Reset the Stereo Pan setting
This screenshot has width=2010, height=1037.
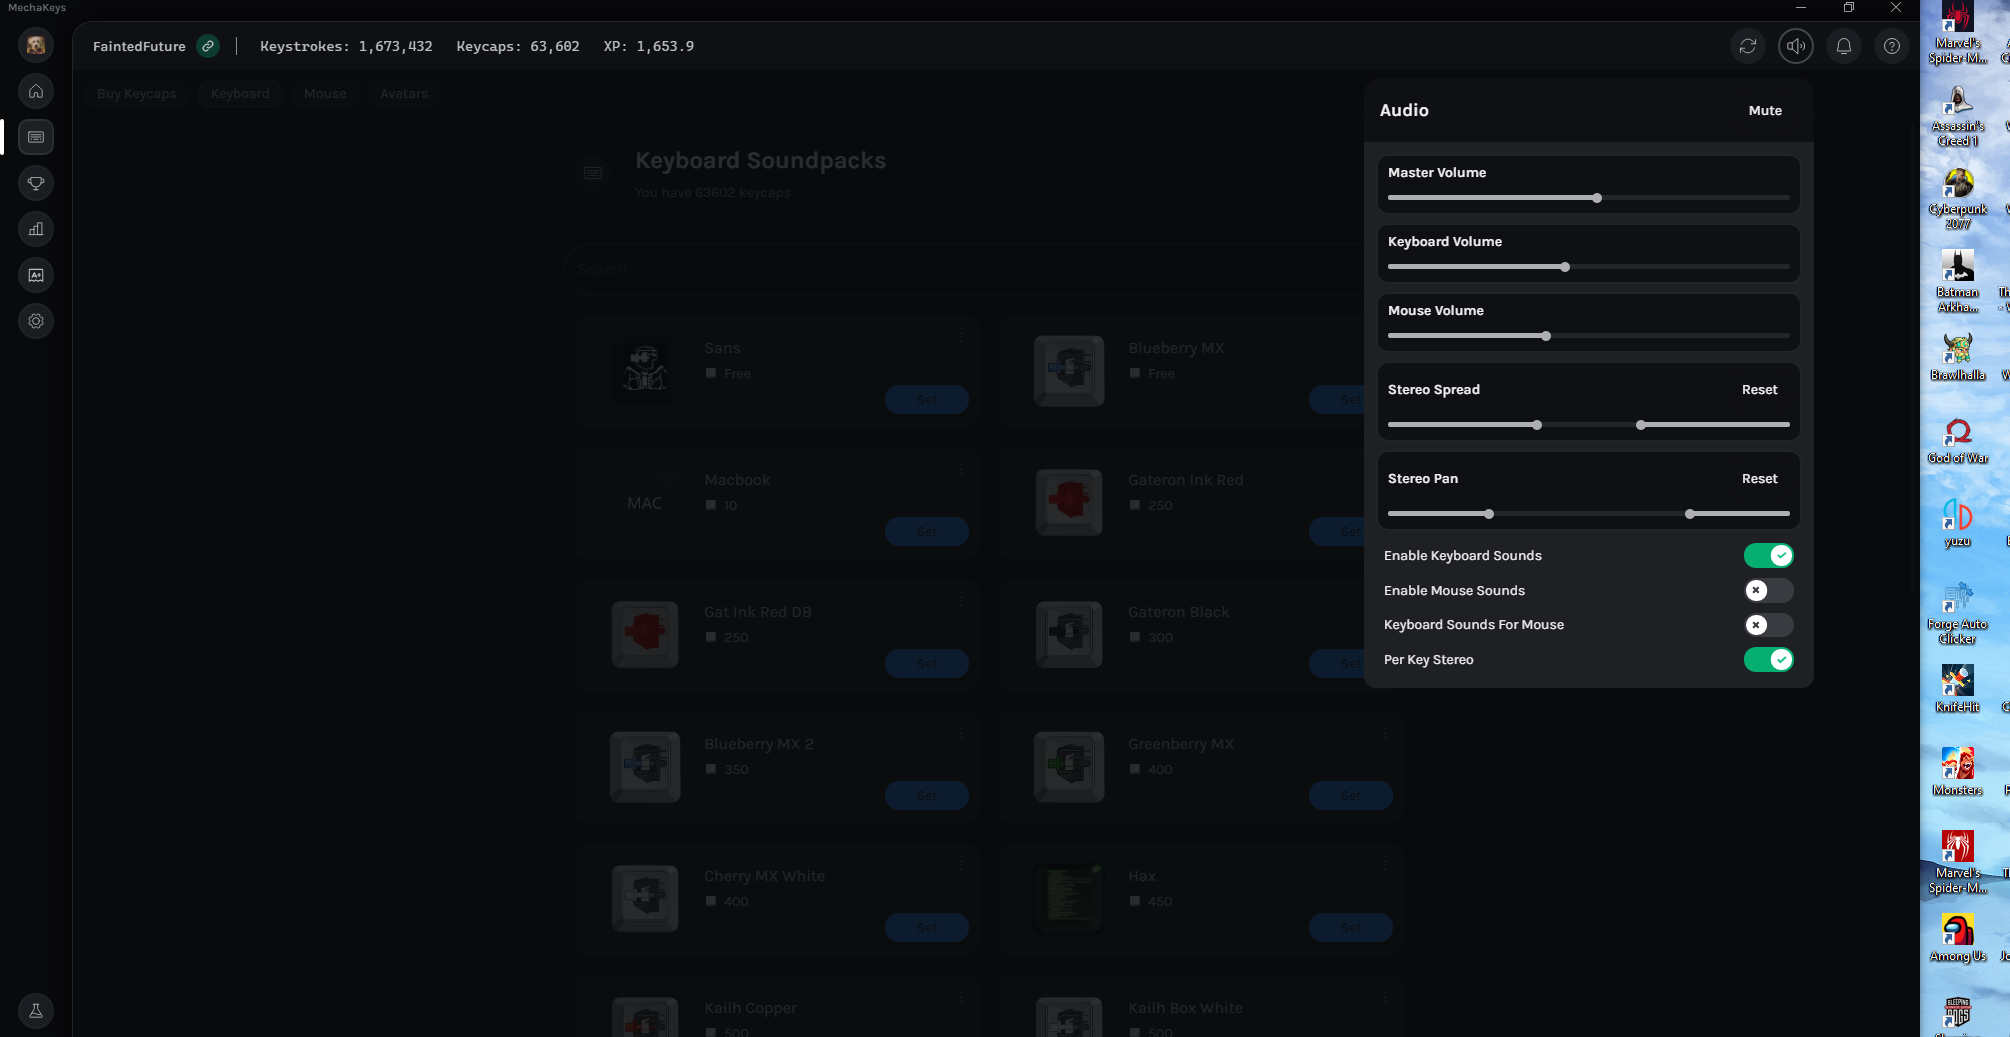click(x=1759, y=479)
